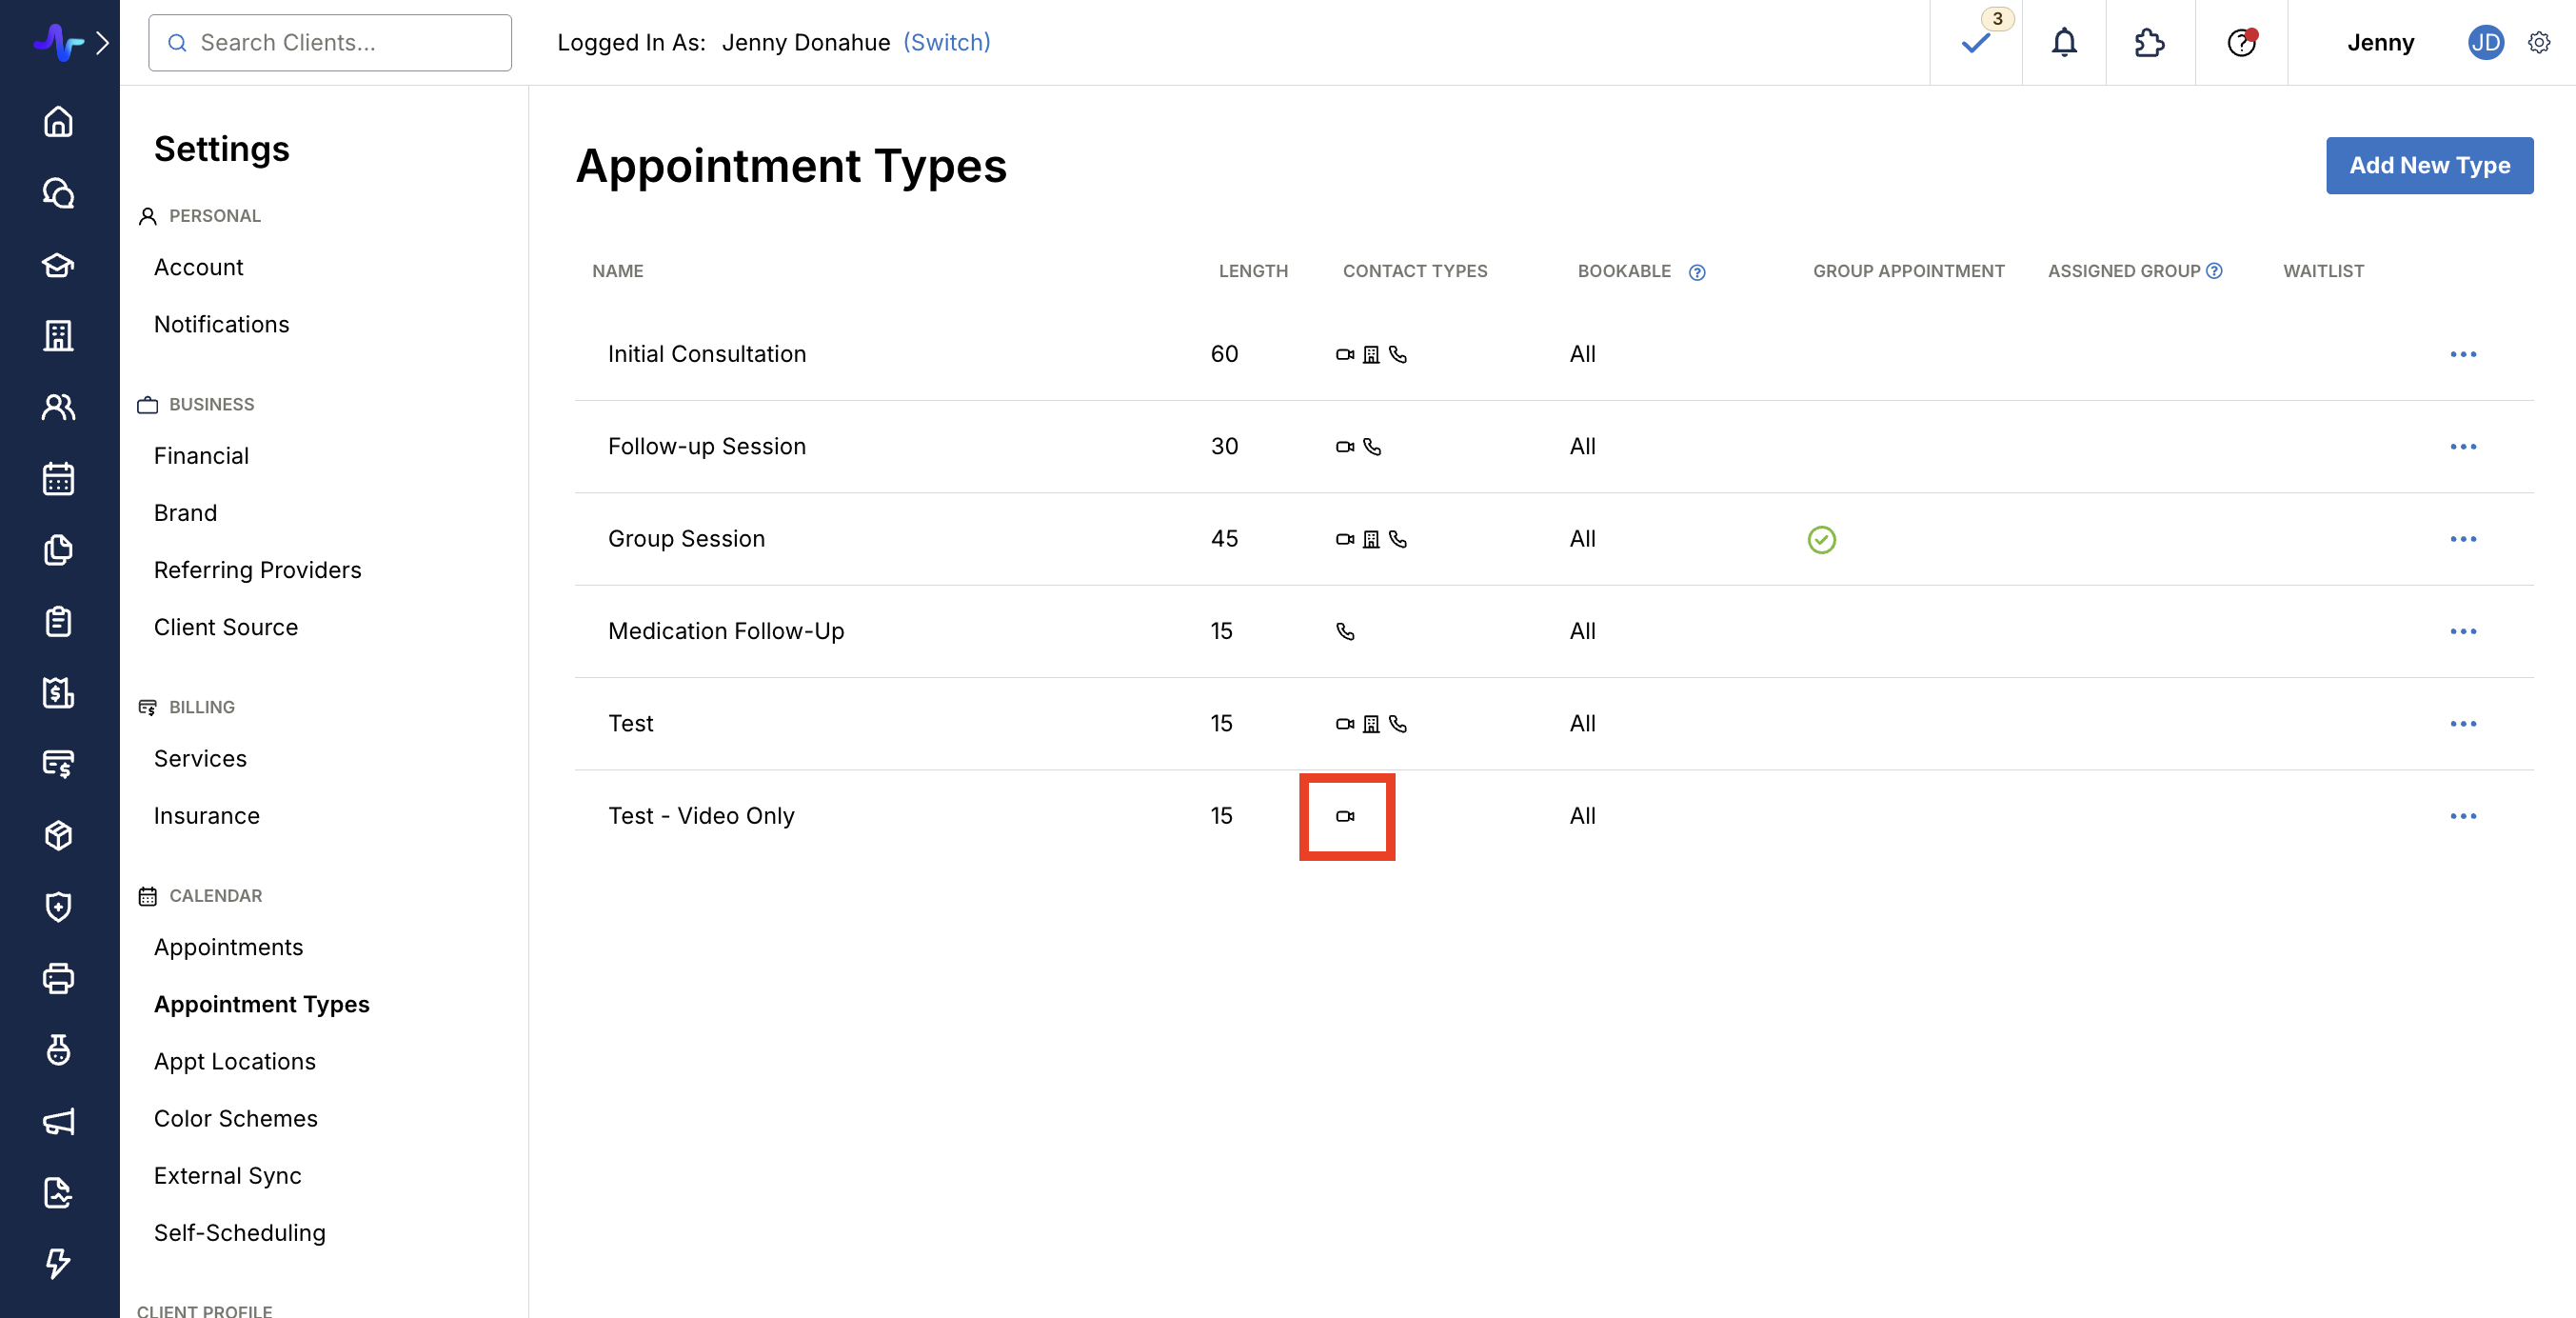Open Brand settings
Viewport: 2576px width, 1318px height.
185,513
